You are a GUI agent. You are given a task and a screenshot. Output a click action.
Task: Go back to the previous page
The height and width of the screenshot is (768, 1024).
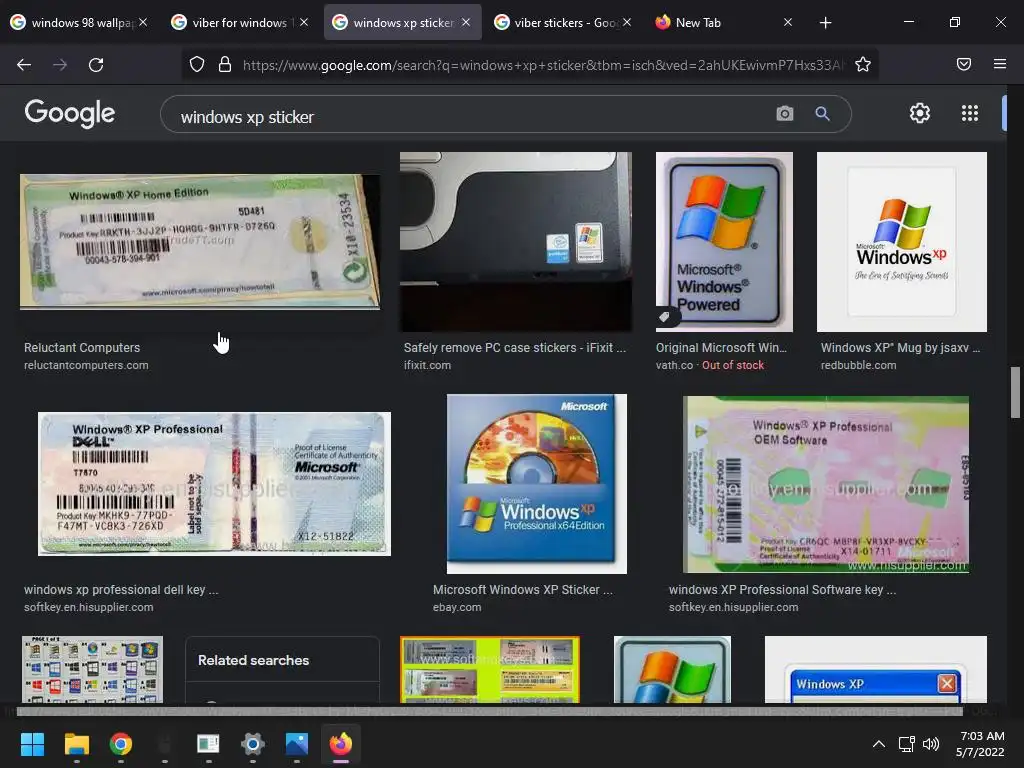(24, 65)
